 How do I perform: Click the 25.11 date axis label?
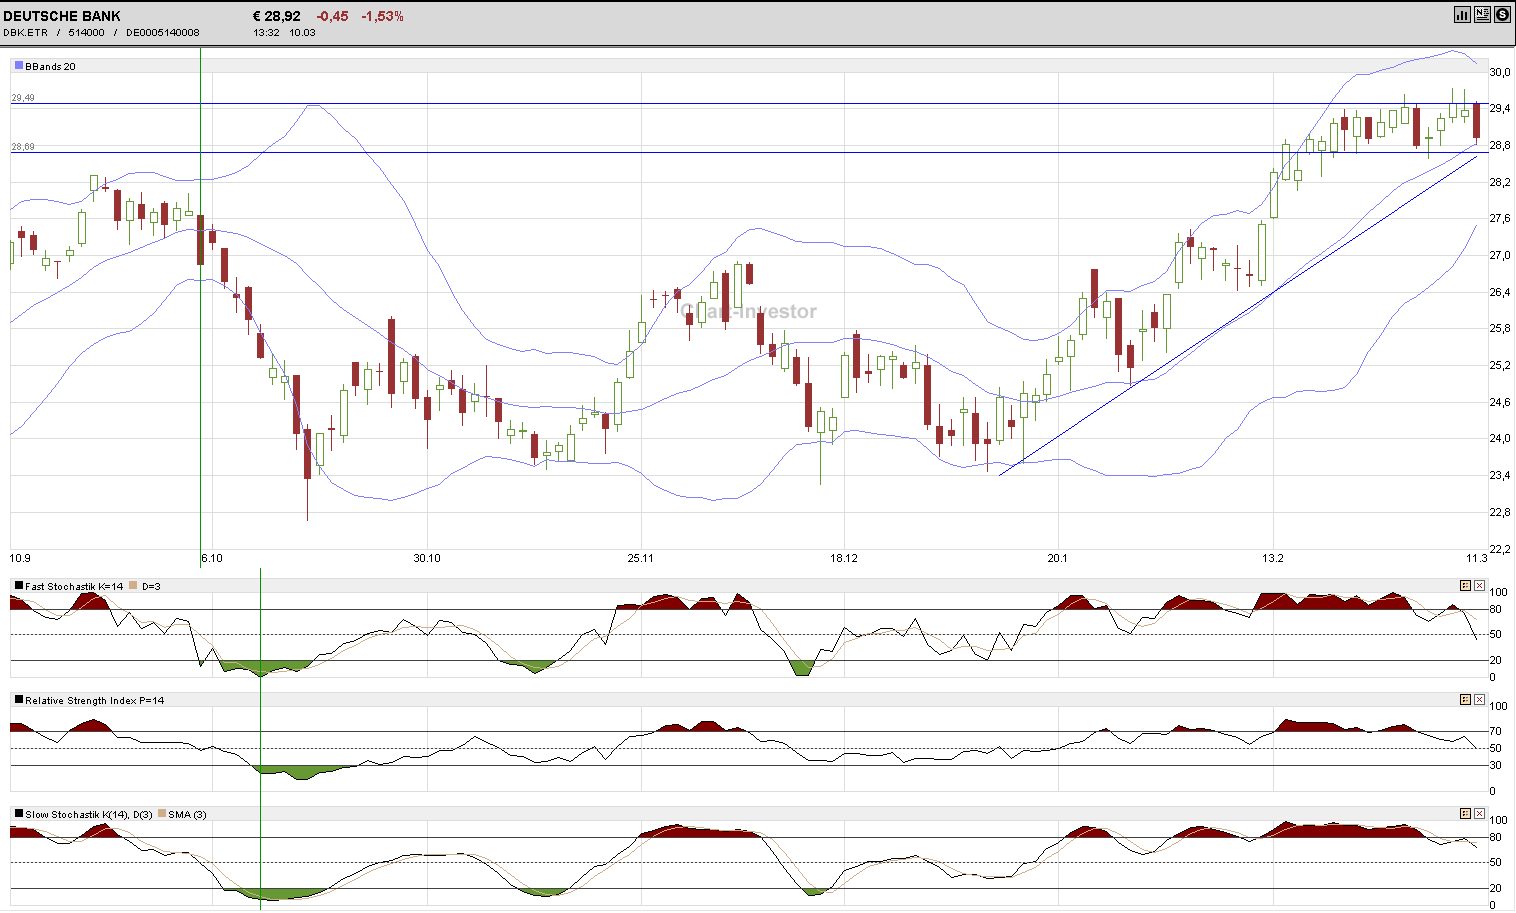(x=641, y=558)
